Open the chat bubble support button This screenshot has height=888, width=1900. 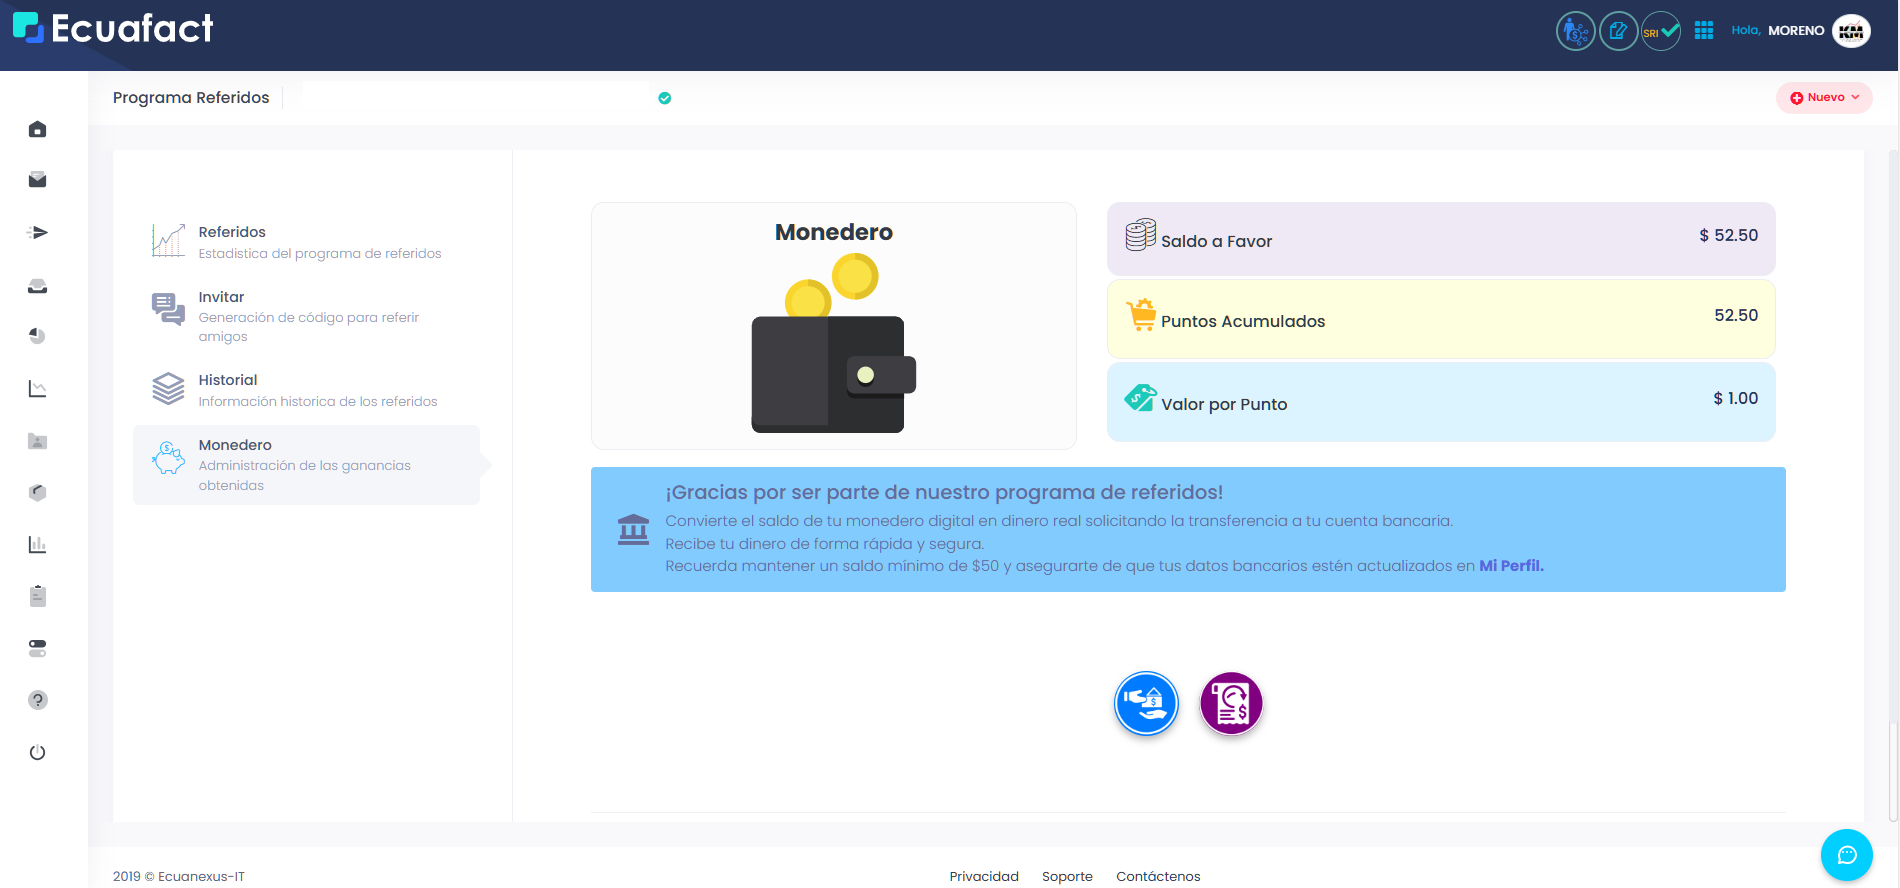point(1846,855)
